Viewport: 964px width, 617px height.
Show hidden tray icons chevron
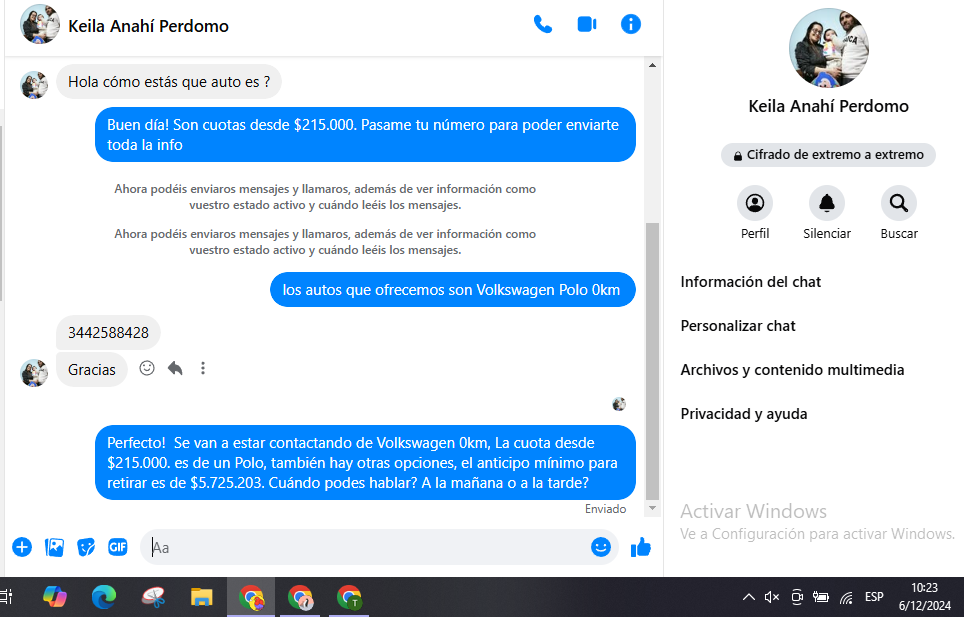pos(748,597)
